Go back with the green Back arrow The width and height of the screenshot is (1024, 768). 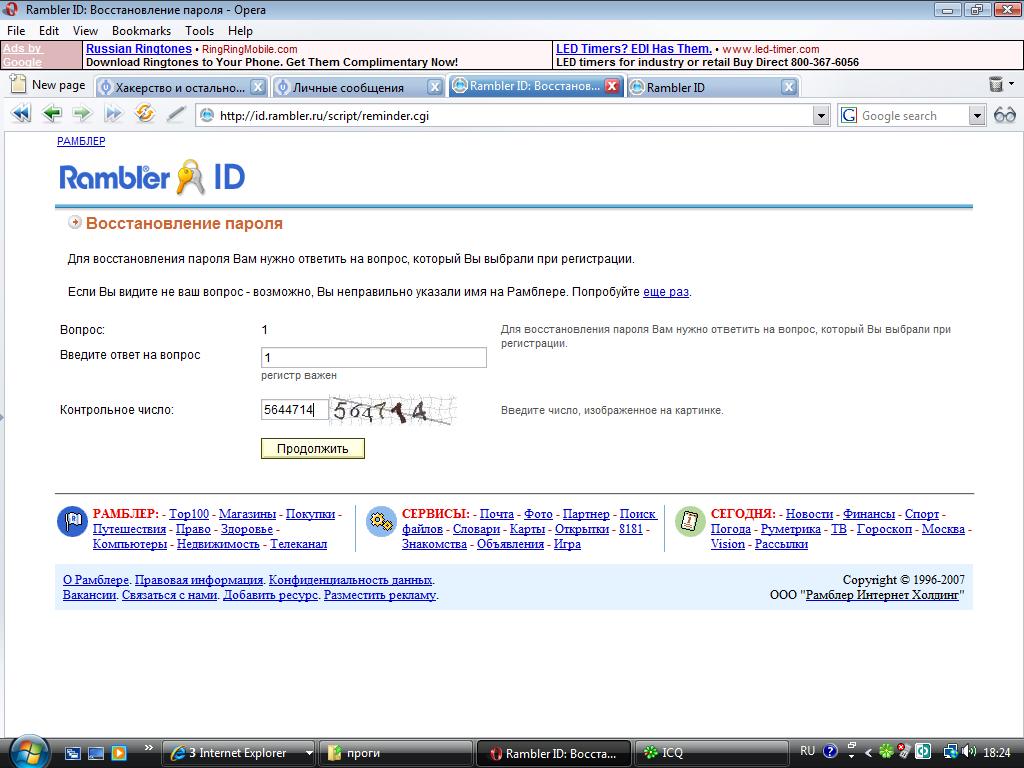tap(52, 114)
